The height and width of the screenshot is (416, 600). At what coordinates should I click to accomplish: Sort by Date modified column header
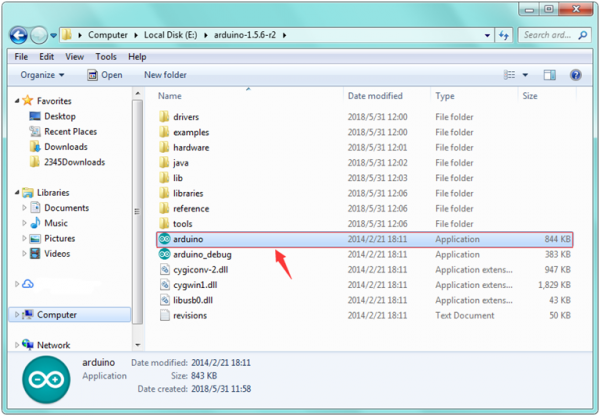(x=375, y=96)
